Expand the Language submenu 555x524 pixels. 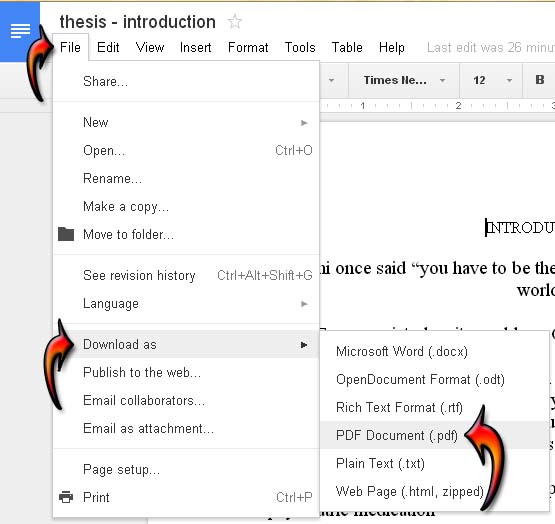186,304
